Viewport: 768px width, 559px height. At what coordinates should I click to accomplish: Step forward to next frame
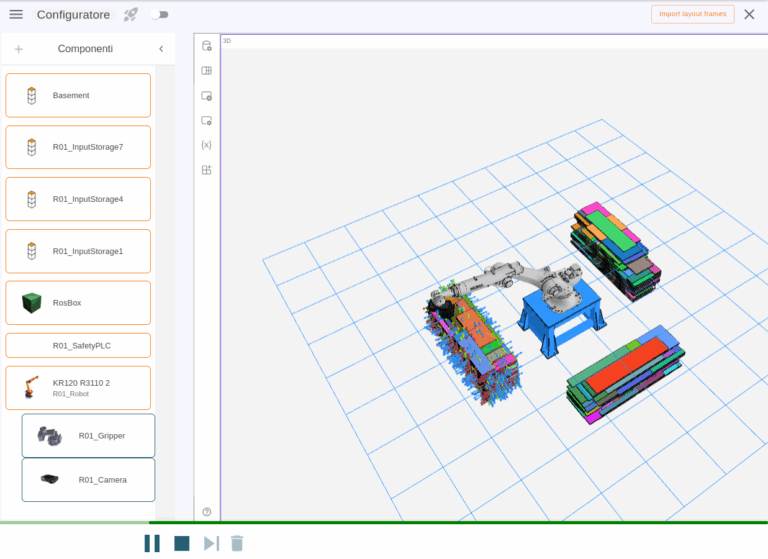tap(211, 543)
